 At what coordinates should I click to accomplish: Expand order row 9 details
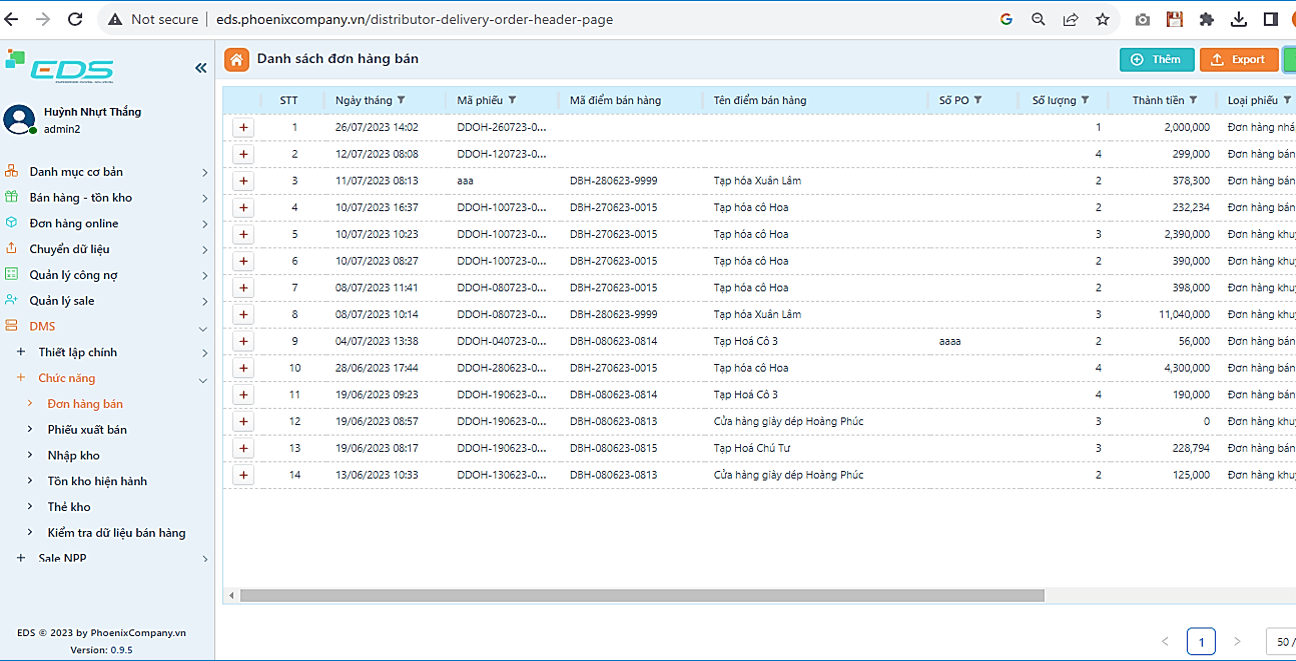(x=244, y=341)
